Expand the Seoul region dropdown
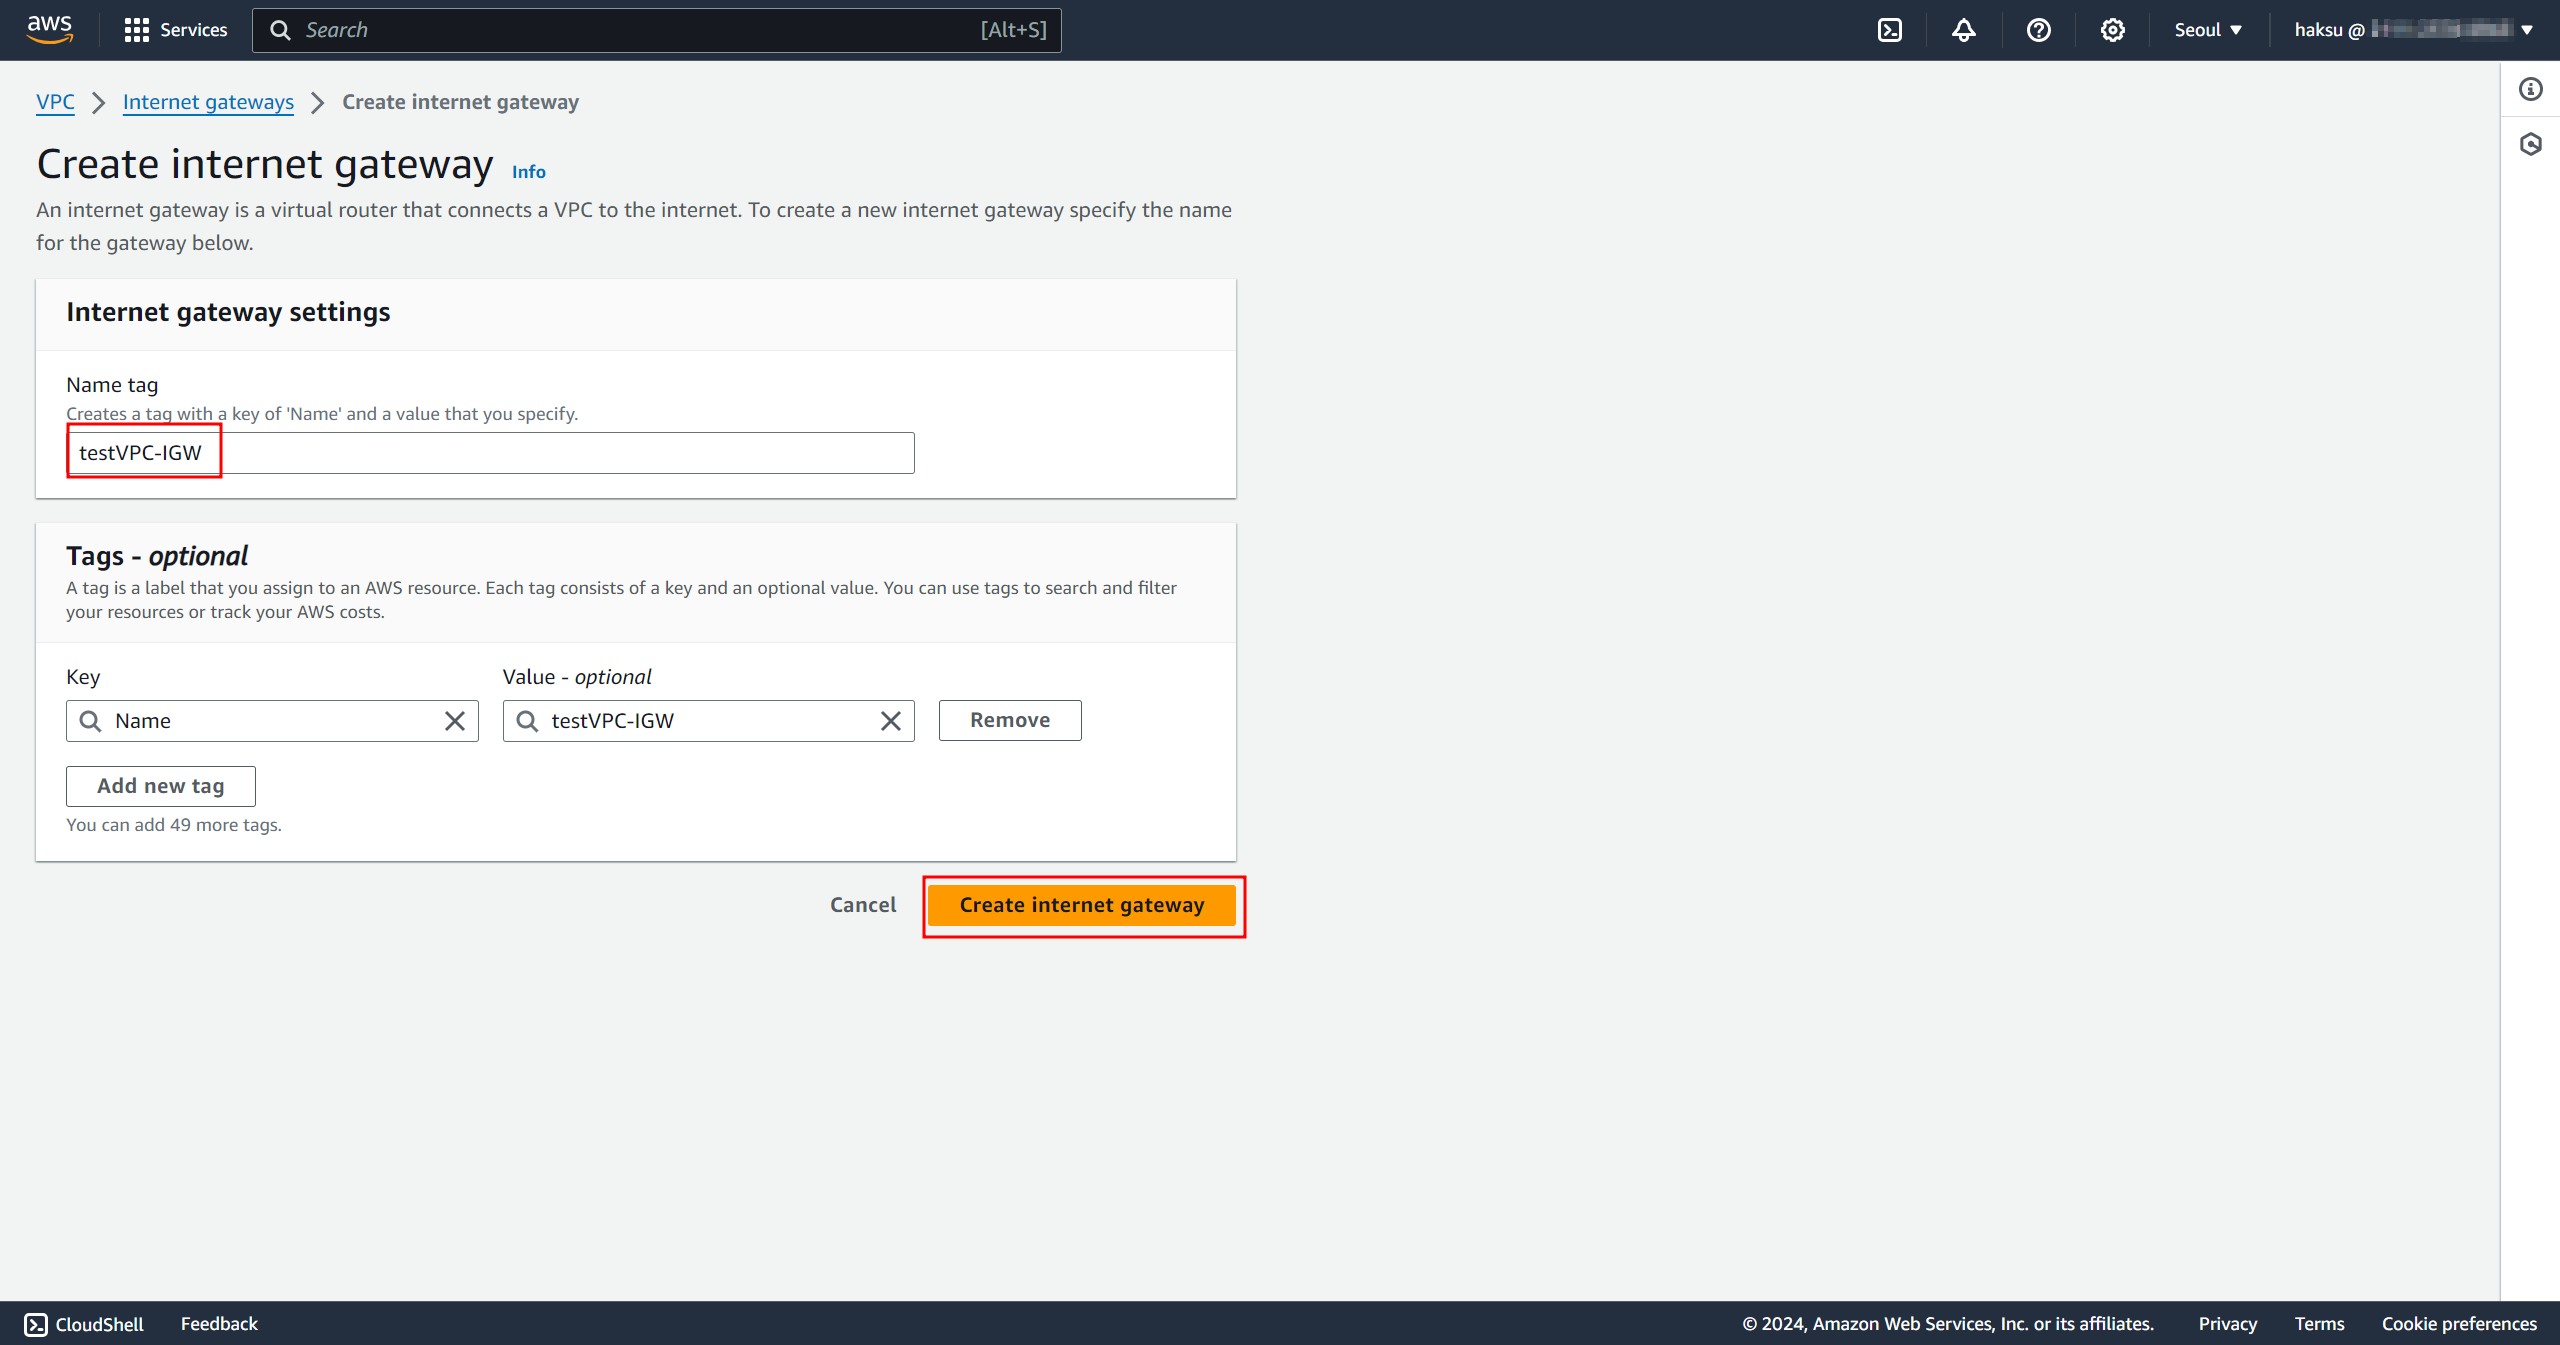2560x1345 pixels. (2208, 30)
